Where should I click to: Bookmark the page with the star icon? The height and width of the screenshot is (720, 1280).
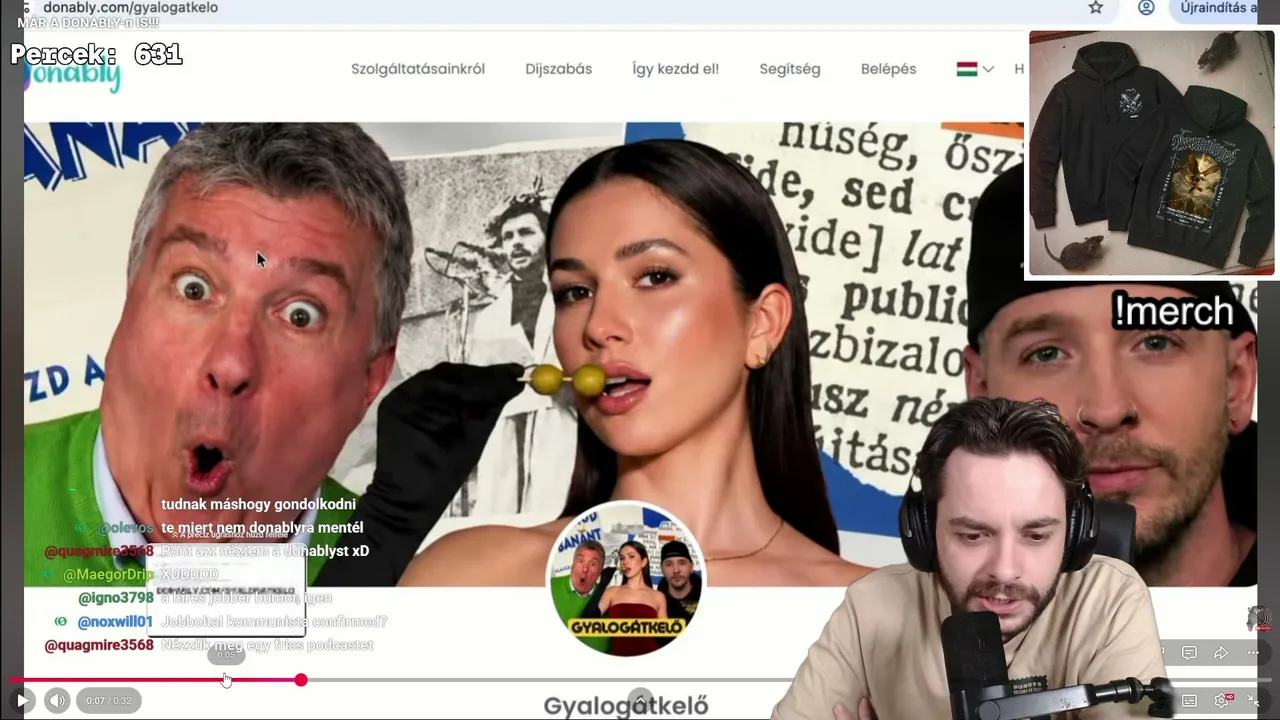coord(1096,8)
